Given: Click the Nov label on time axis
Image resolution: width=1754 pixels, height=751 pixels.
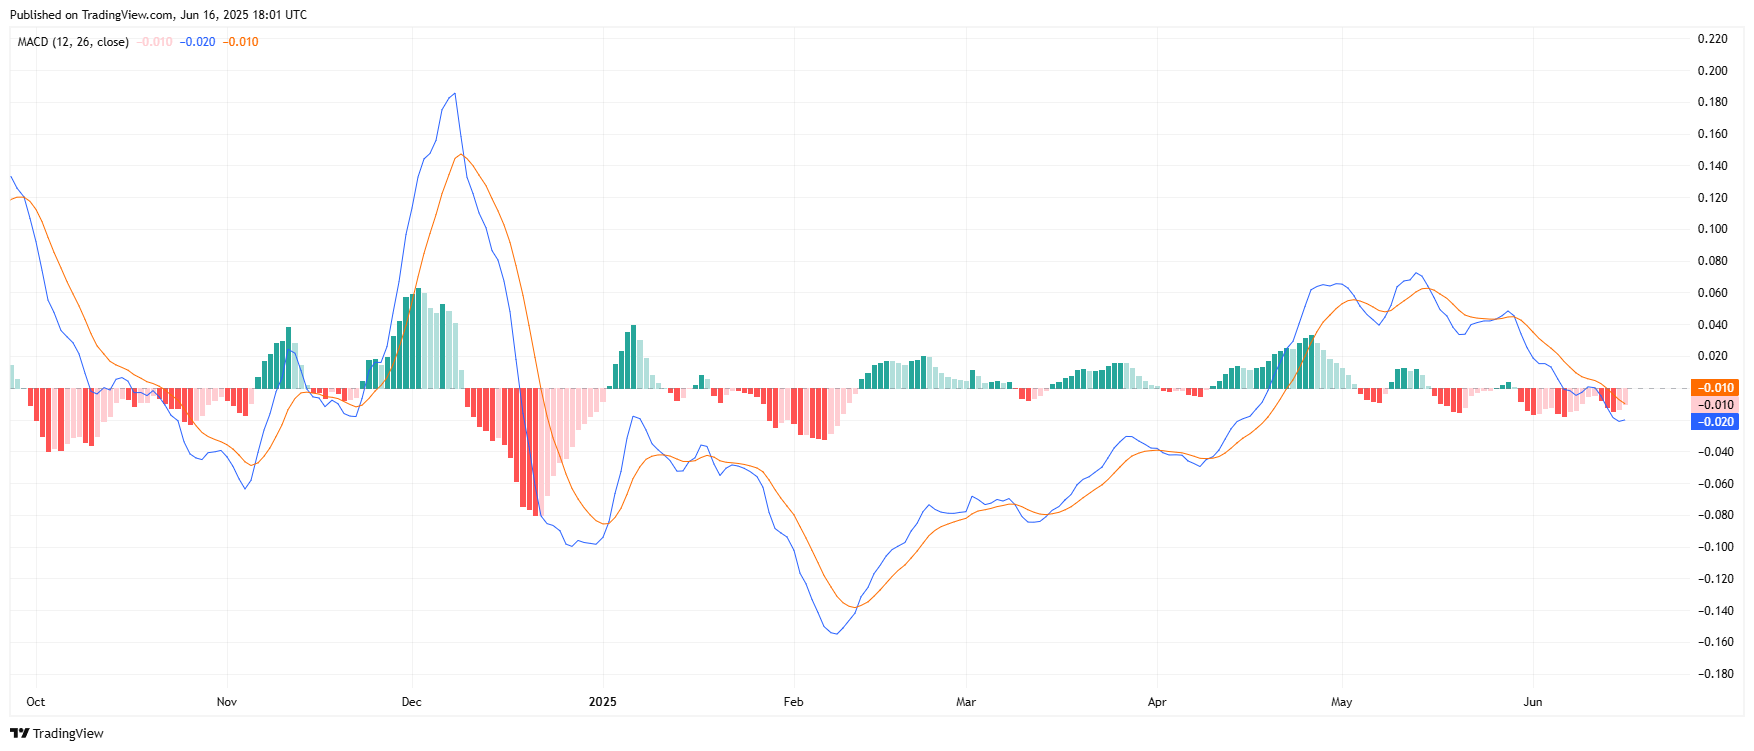Looking at the screenshot, I should pyautogui.click(x=227, y=702).
